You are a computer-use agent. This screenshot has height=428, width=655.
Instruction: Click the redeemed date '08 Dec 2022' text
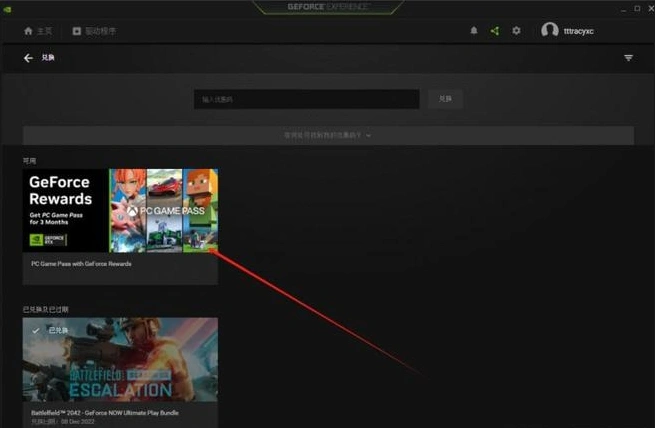(78, 422)
